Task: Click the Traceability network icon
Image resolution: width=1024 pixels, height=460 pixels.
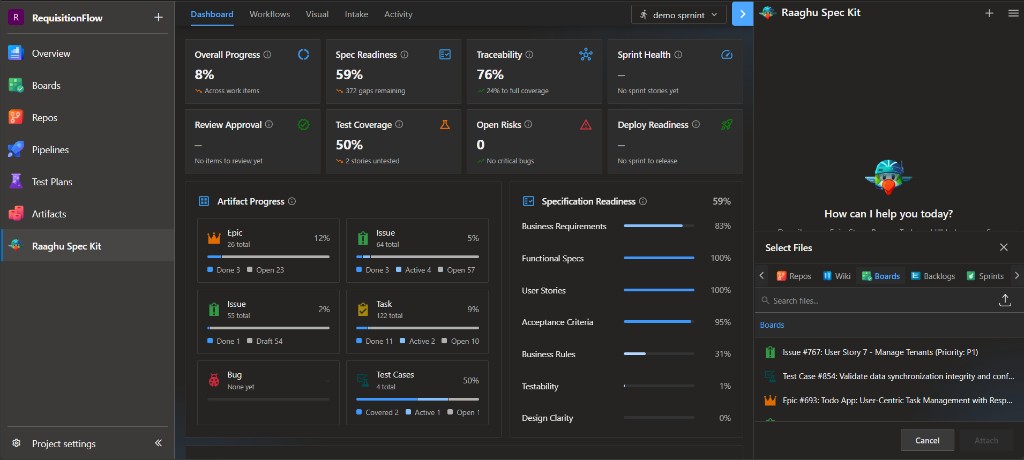Action: click(586, 55)
